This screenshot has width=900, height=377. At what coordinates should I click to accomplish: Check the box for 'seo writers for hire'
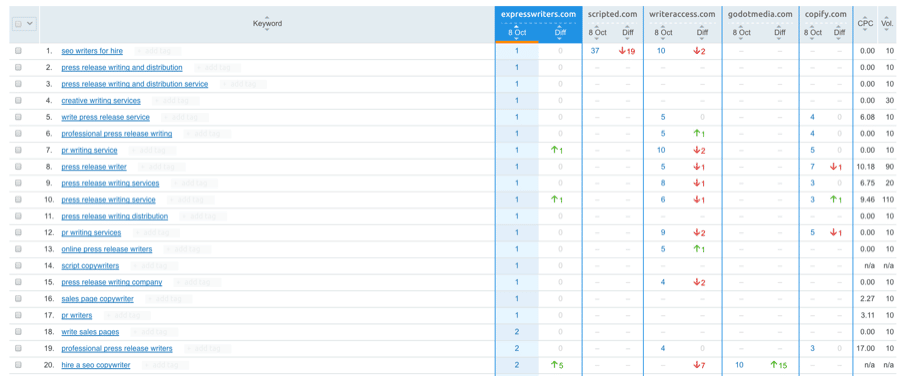[x=18, y=50]
